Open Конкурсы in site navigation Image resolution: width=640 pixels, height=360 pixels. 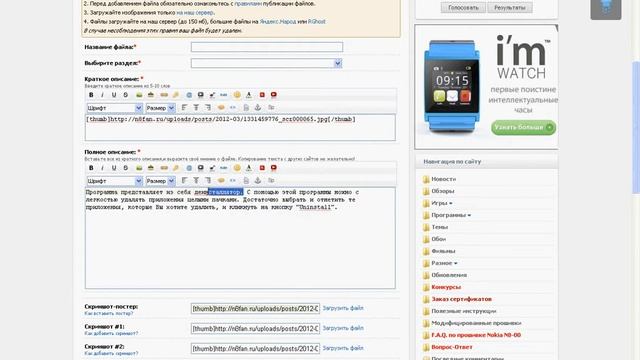tap(446, 287)
